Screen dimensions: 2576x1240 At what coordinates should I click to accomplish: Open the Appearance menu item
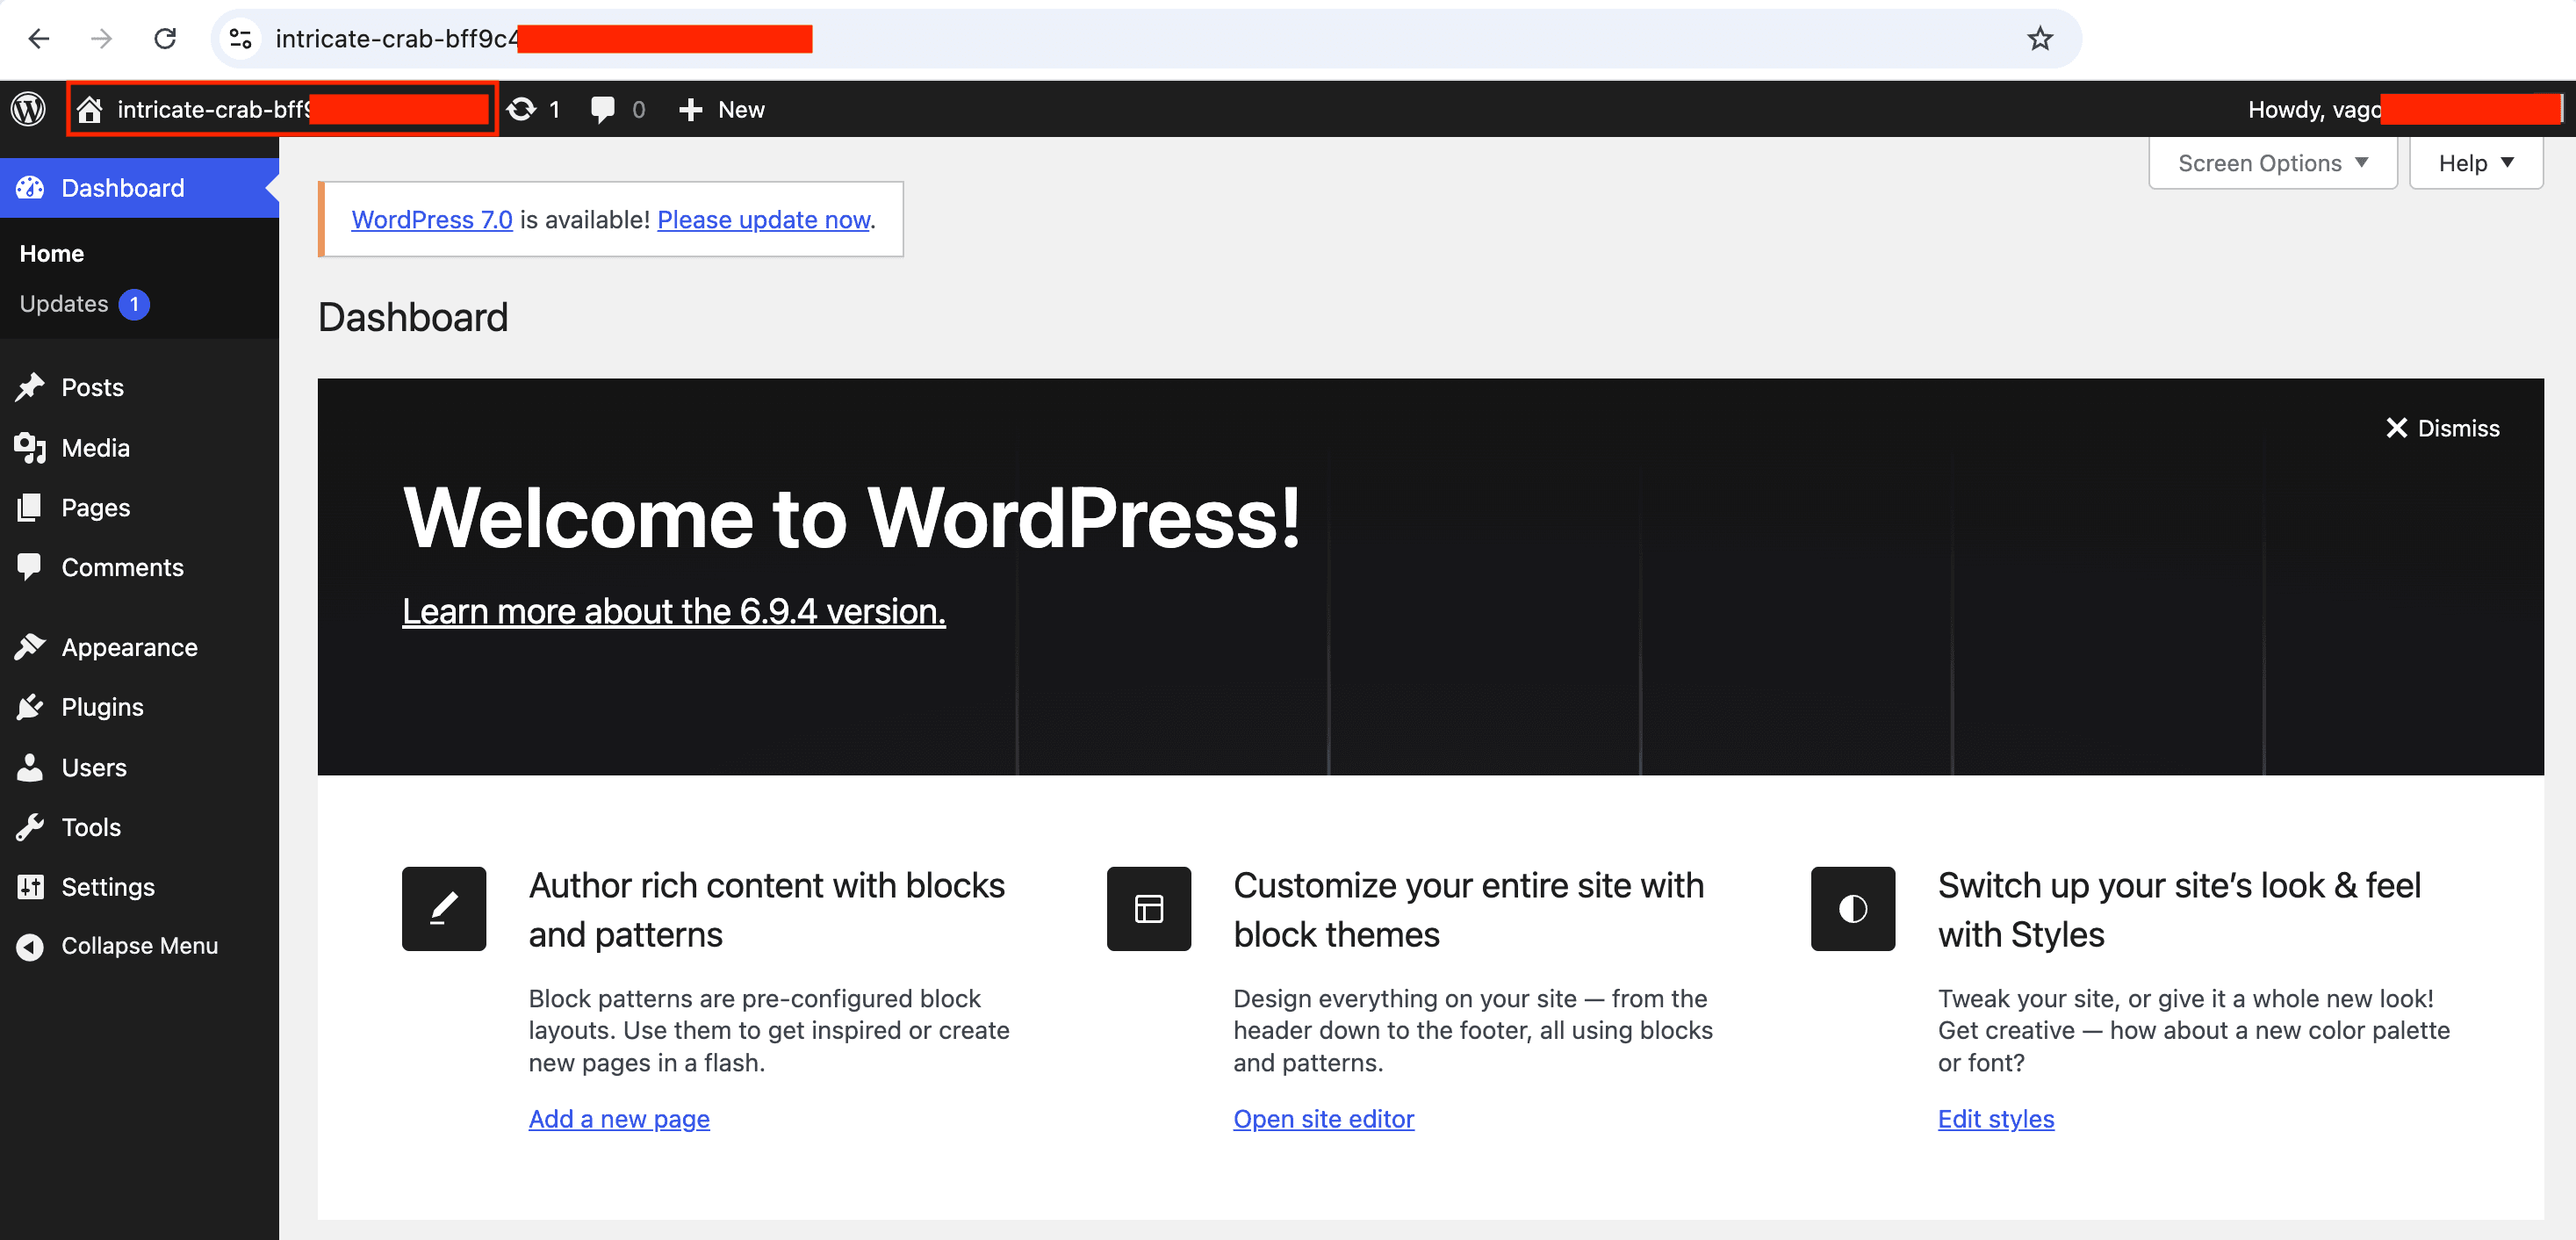139,647
